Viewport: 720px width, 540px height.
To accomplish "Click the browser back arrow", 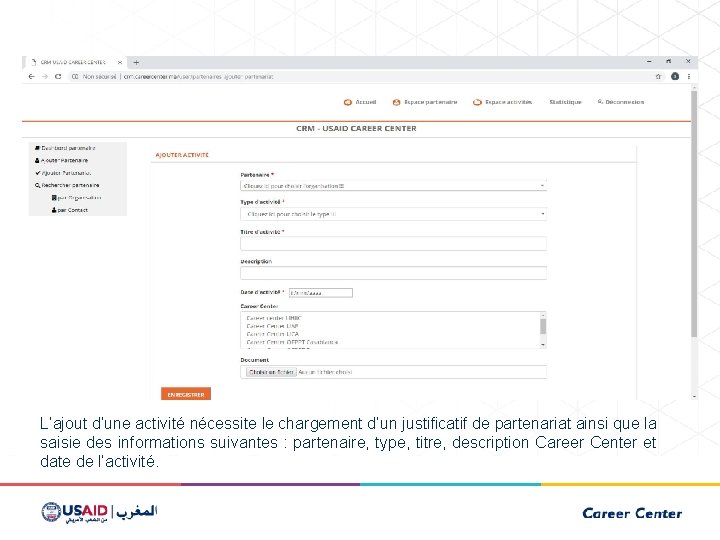I will tap(31, 77).
